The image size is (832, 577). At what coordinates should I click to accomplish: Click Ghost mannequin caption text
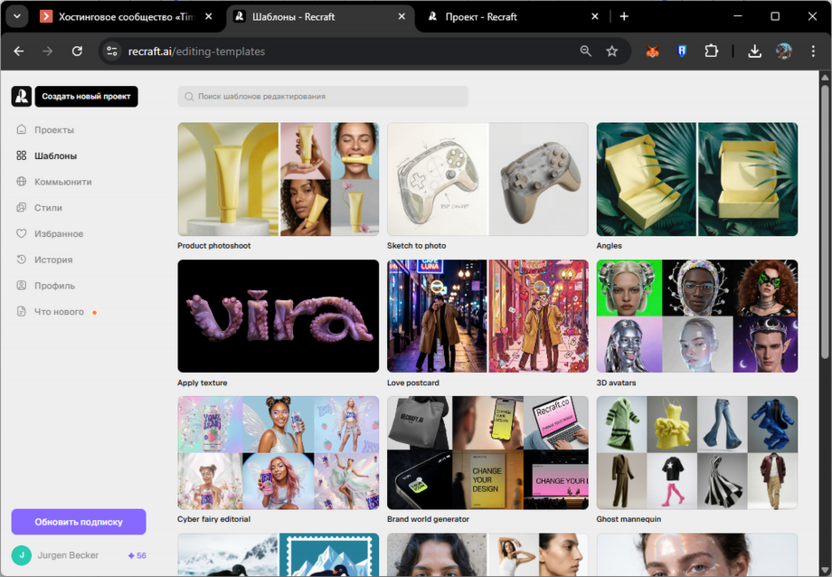pyautogui.click(x=629, y=519)
